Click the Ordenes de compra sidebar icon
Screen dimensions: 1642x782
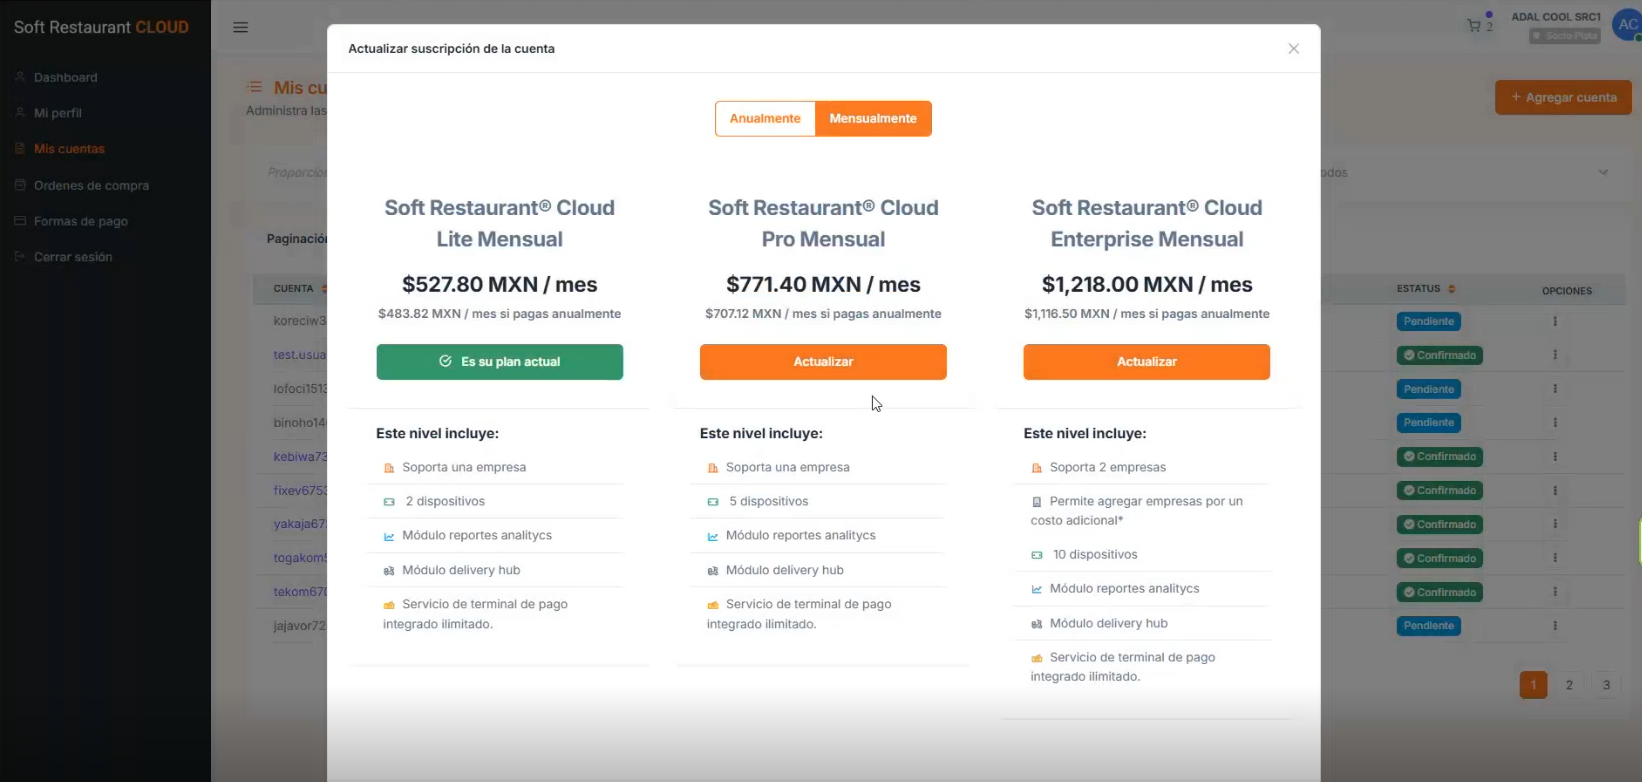pos(20,185)
